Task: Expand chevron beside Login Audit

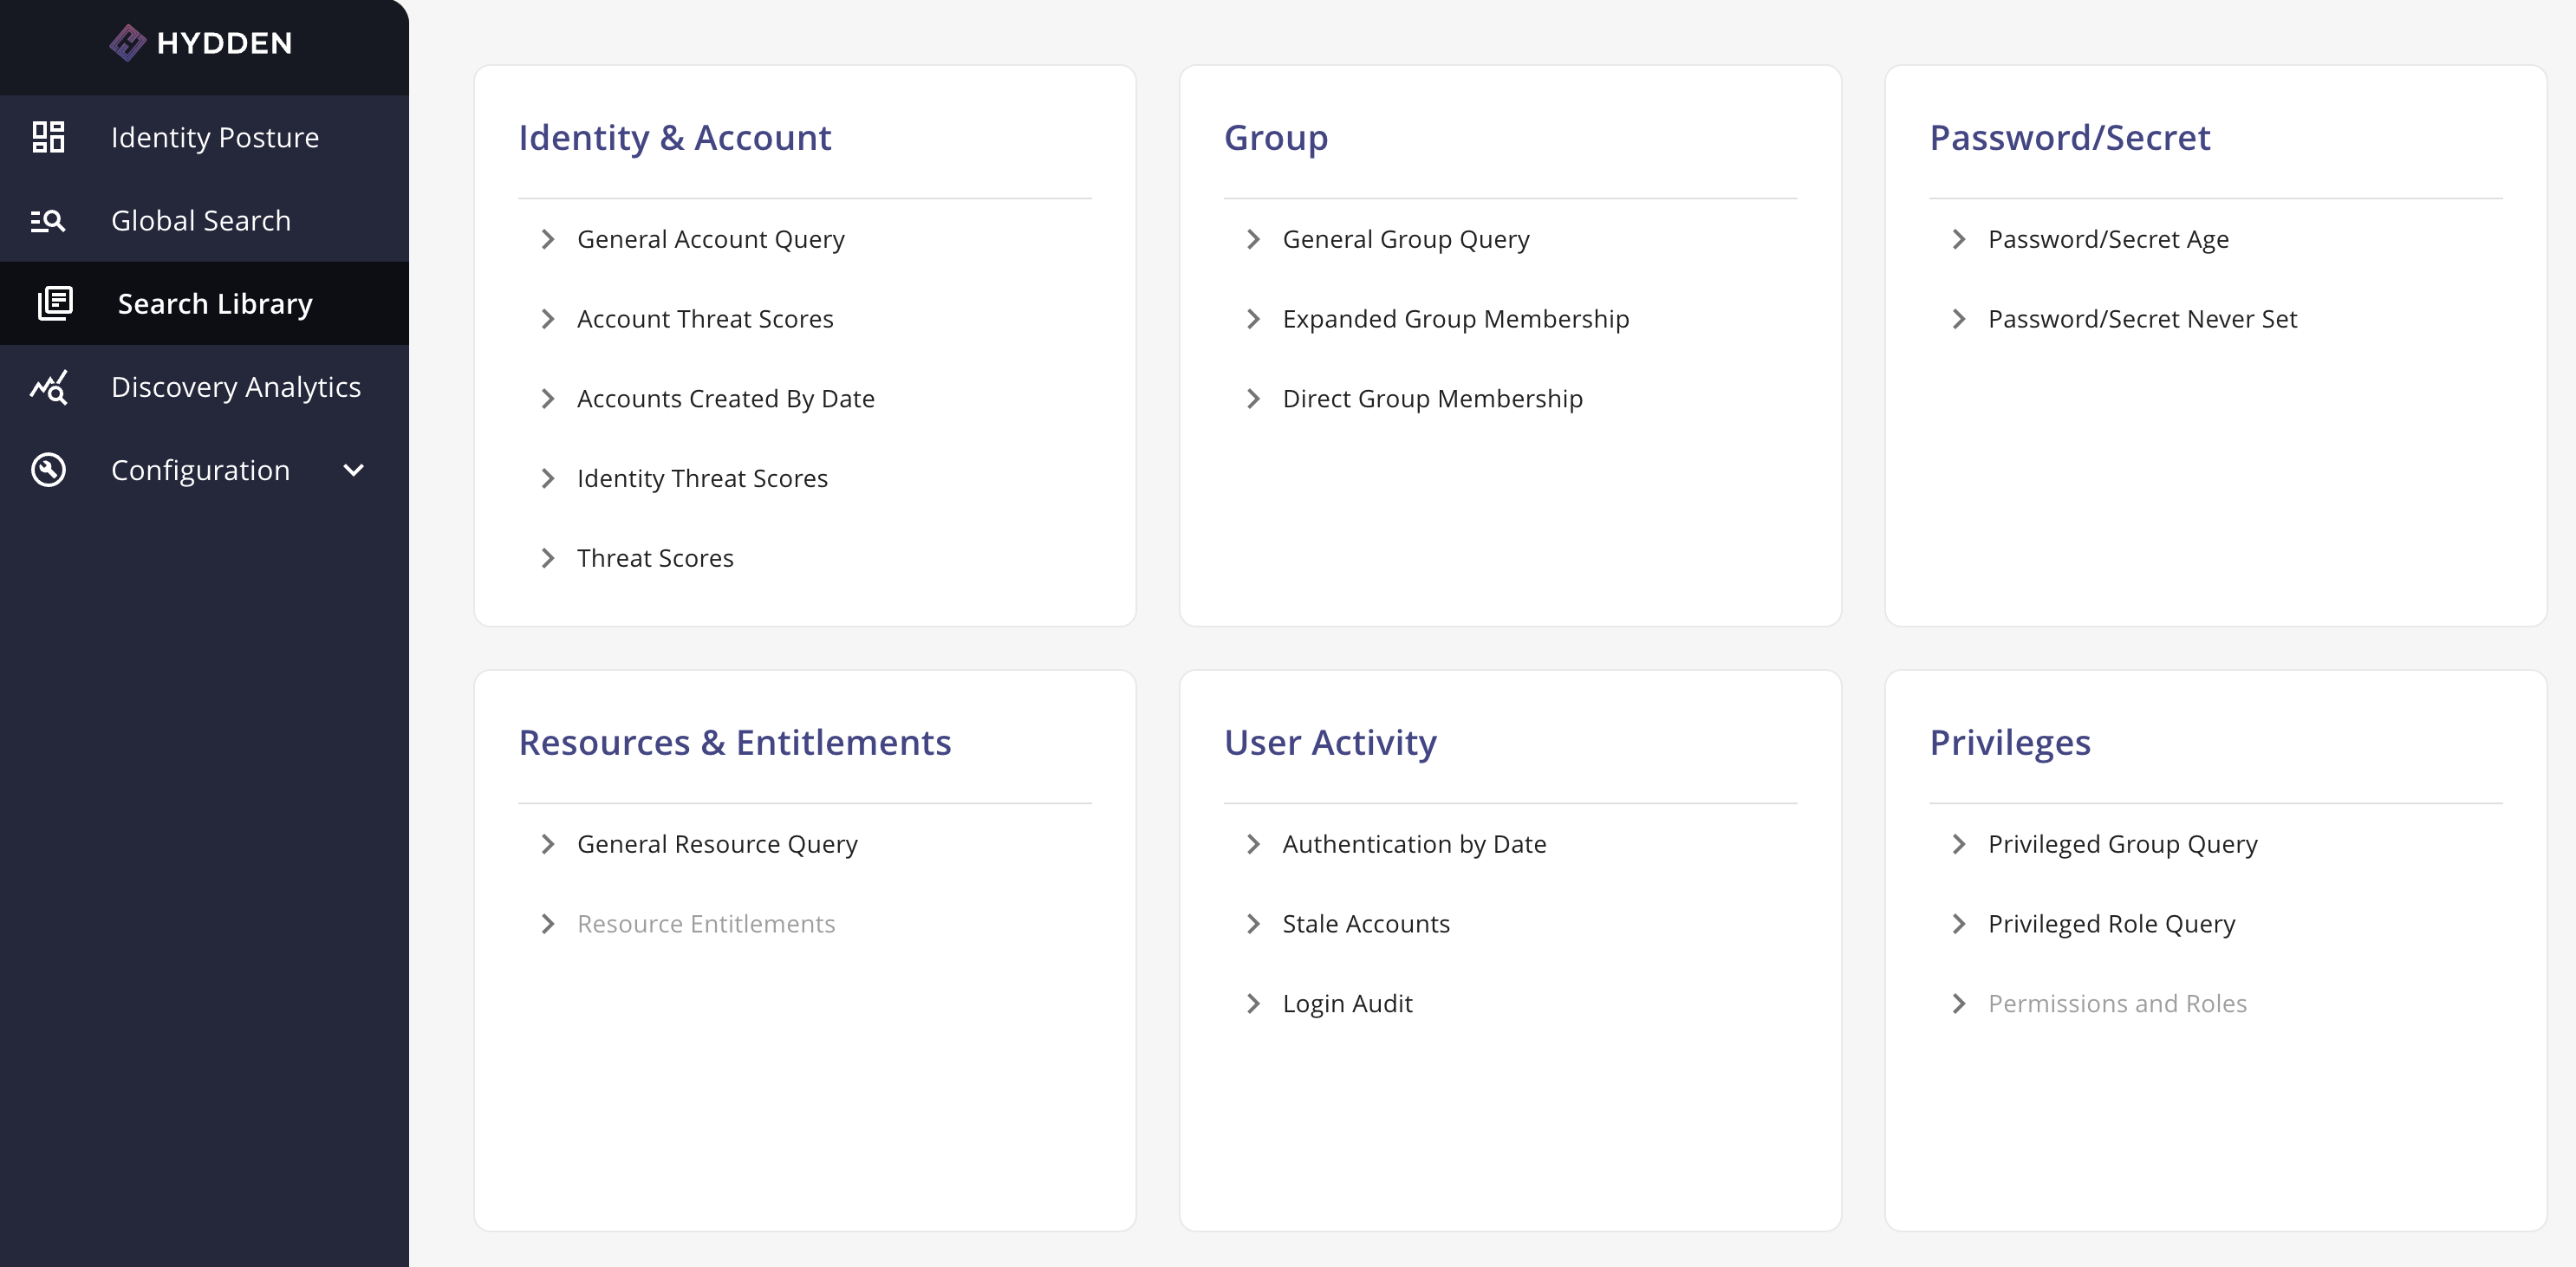Action: pyautogui.click(x=1253, y=1003)
